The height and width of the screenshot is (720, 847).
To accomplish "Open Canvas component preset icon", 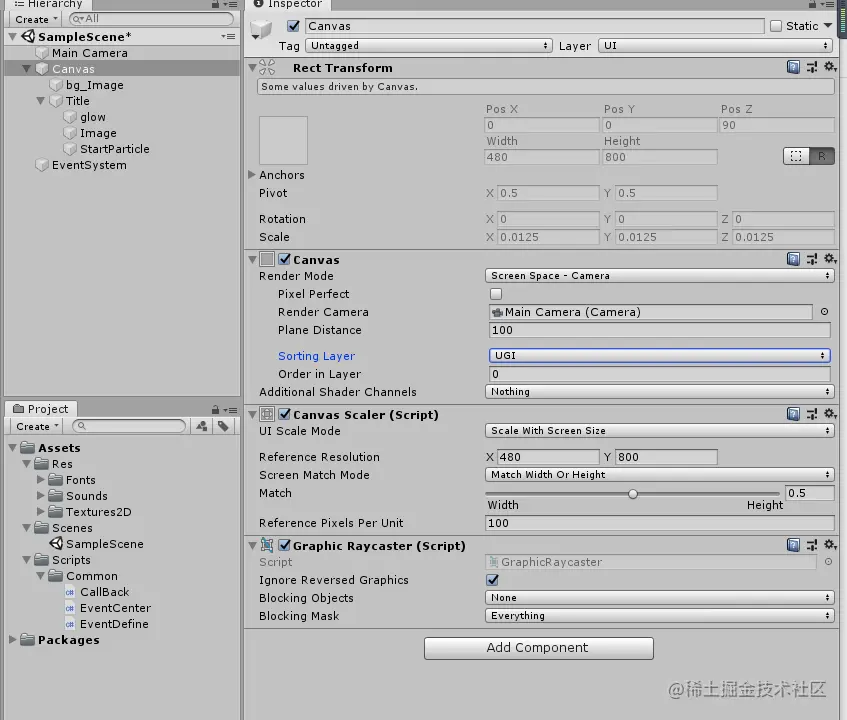I will 812,259.
